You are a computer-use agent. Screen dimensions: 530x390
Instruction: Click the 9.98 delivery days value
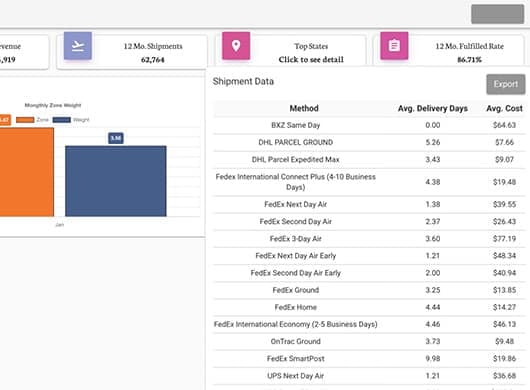point(433,359)
